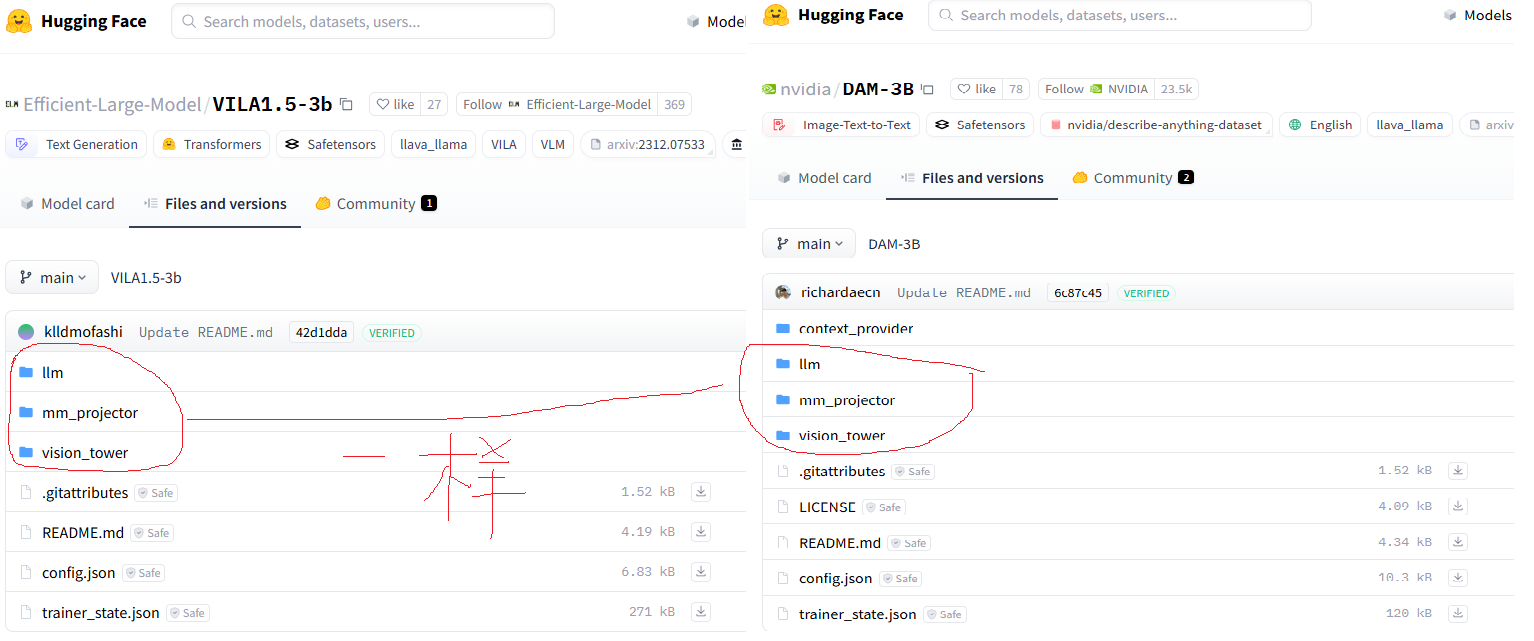The image size is (1534, 641).
Task: Click the nvidia organization logo icon beside the DAM-3B title
Action: [769, 89]
